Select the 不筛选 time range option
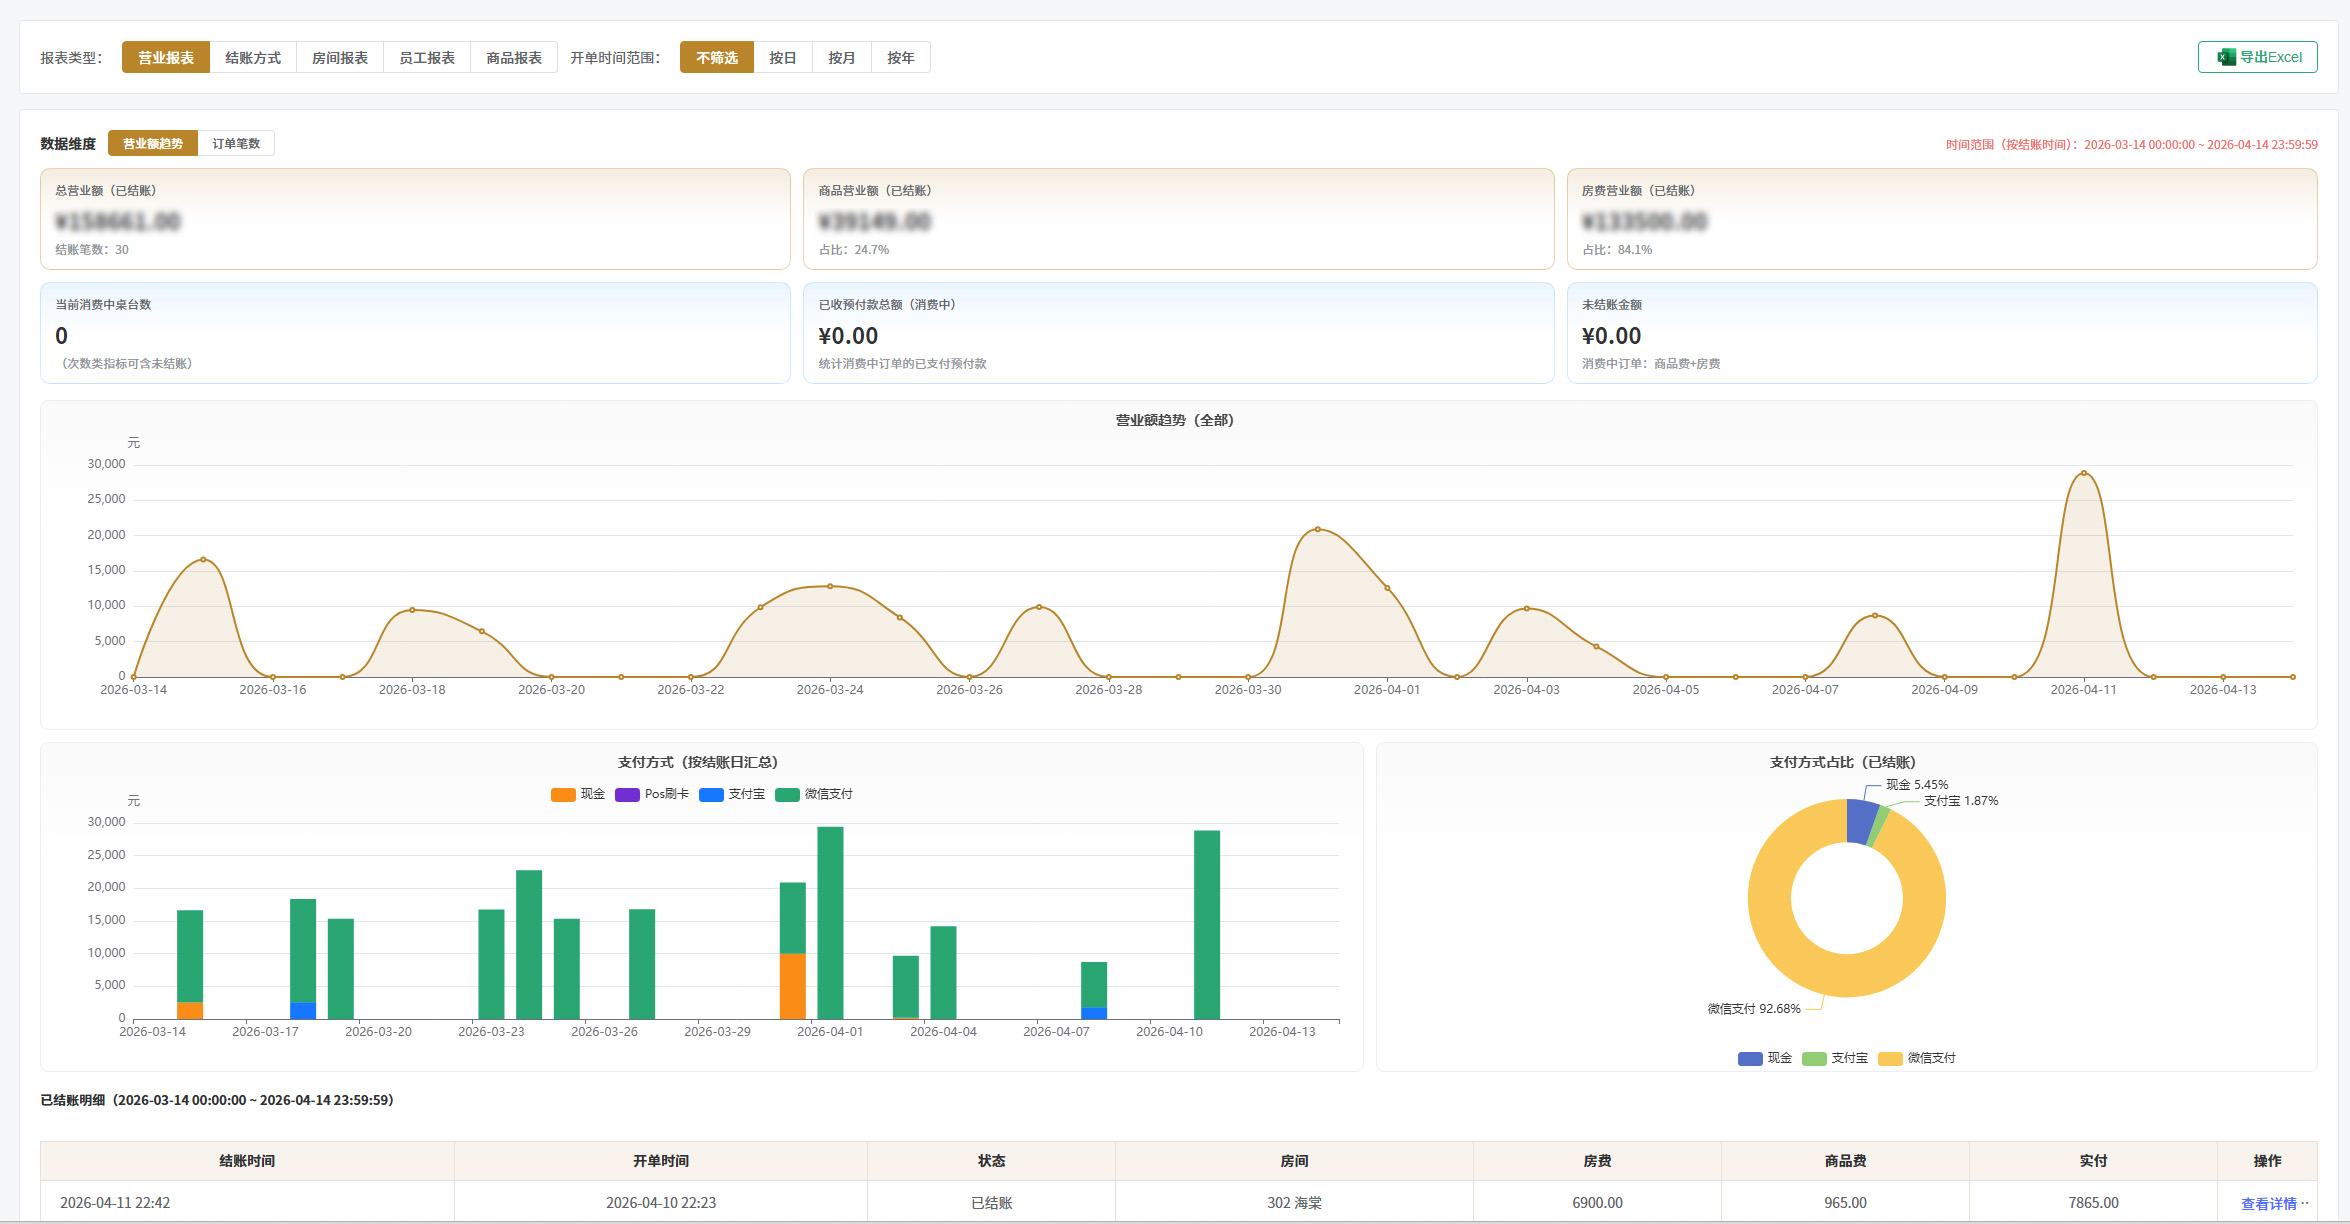 click(x=717, y=58)
